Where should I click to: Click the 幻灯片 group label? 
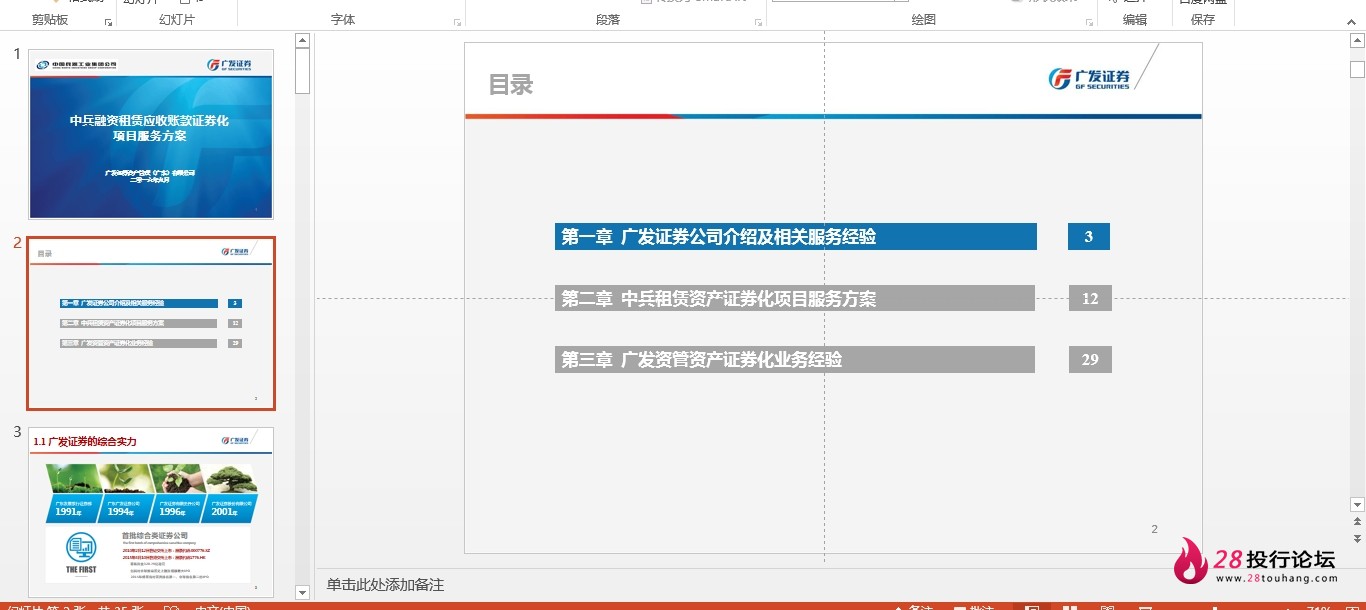pos(177,20)
